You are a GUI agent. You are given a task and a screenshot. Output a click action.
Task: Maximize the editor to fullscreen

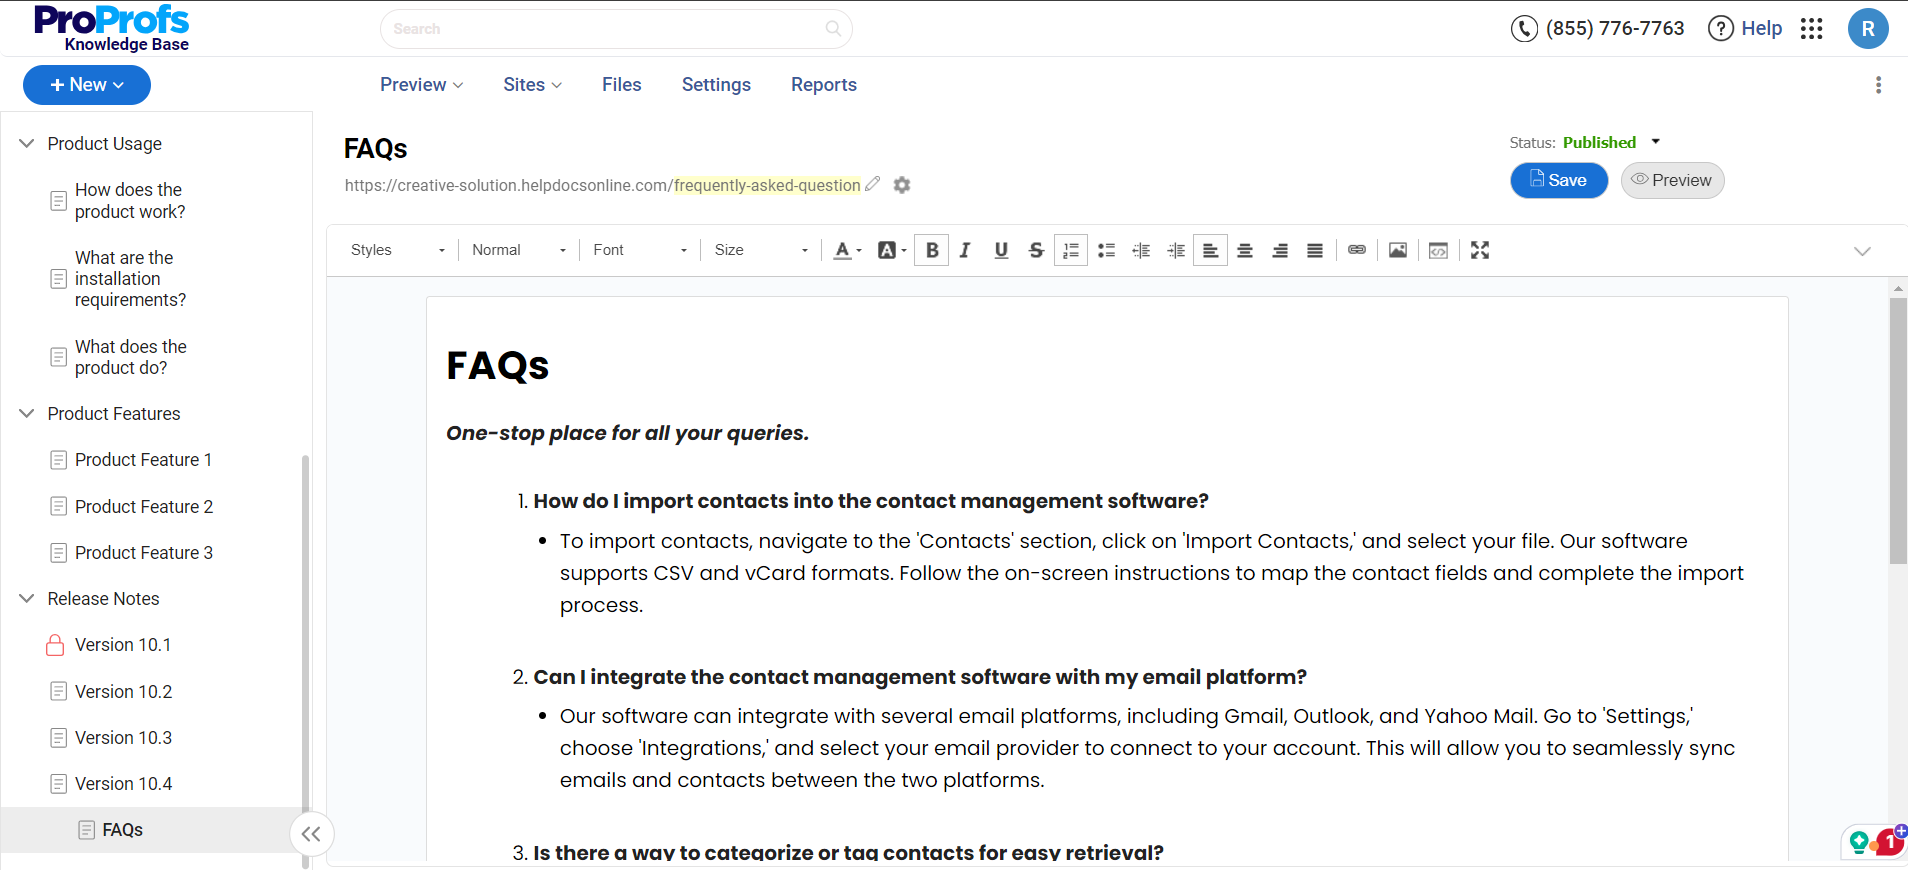click(x=1480, y=250)
